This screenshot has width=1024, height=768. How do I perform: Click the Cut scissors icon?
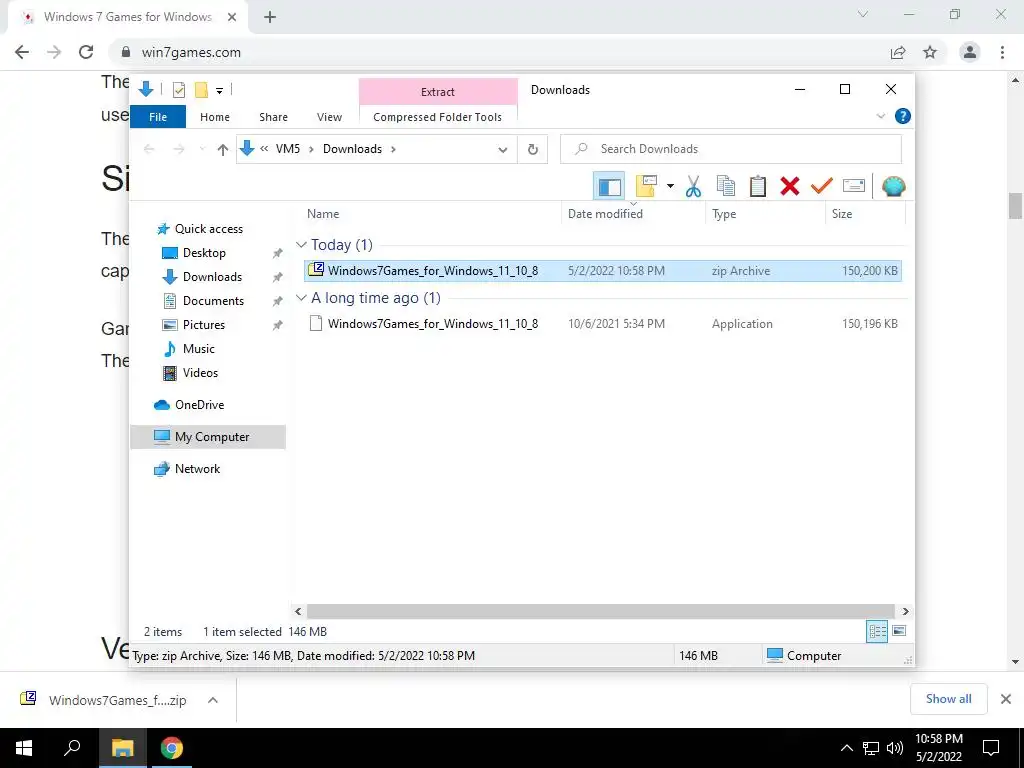[x=694, y=187]
